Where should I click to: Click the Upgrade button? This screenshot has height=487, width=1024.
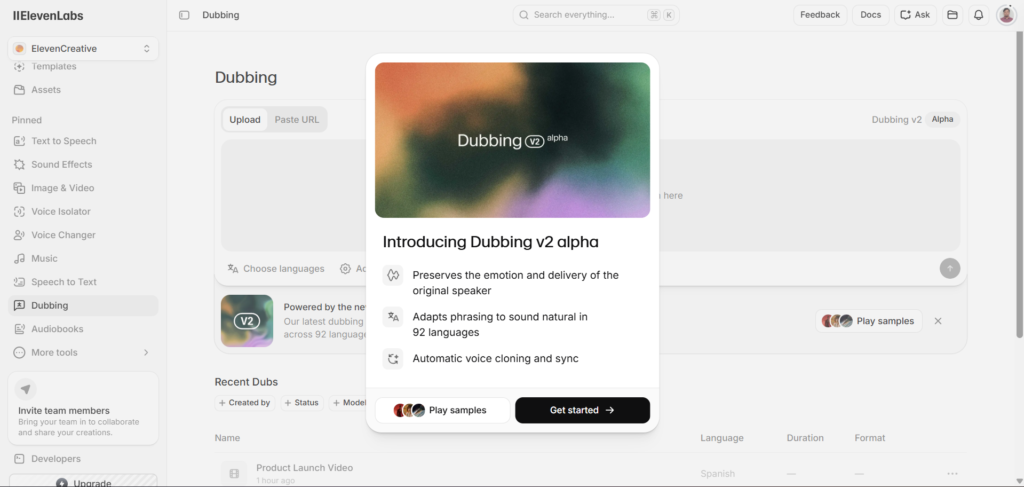point(83,482)
